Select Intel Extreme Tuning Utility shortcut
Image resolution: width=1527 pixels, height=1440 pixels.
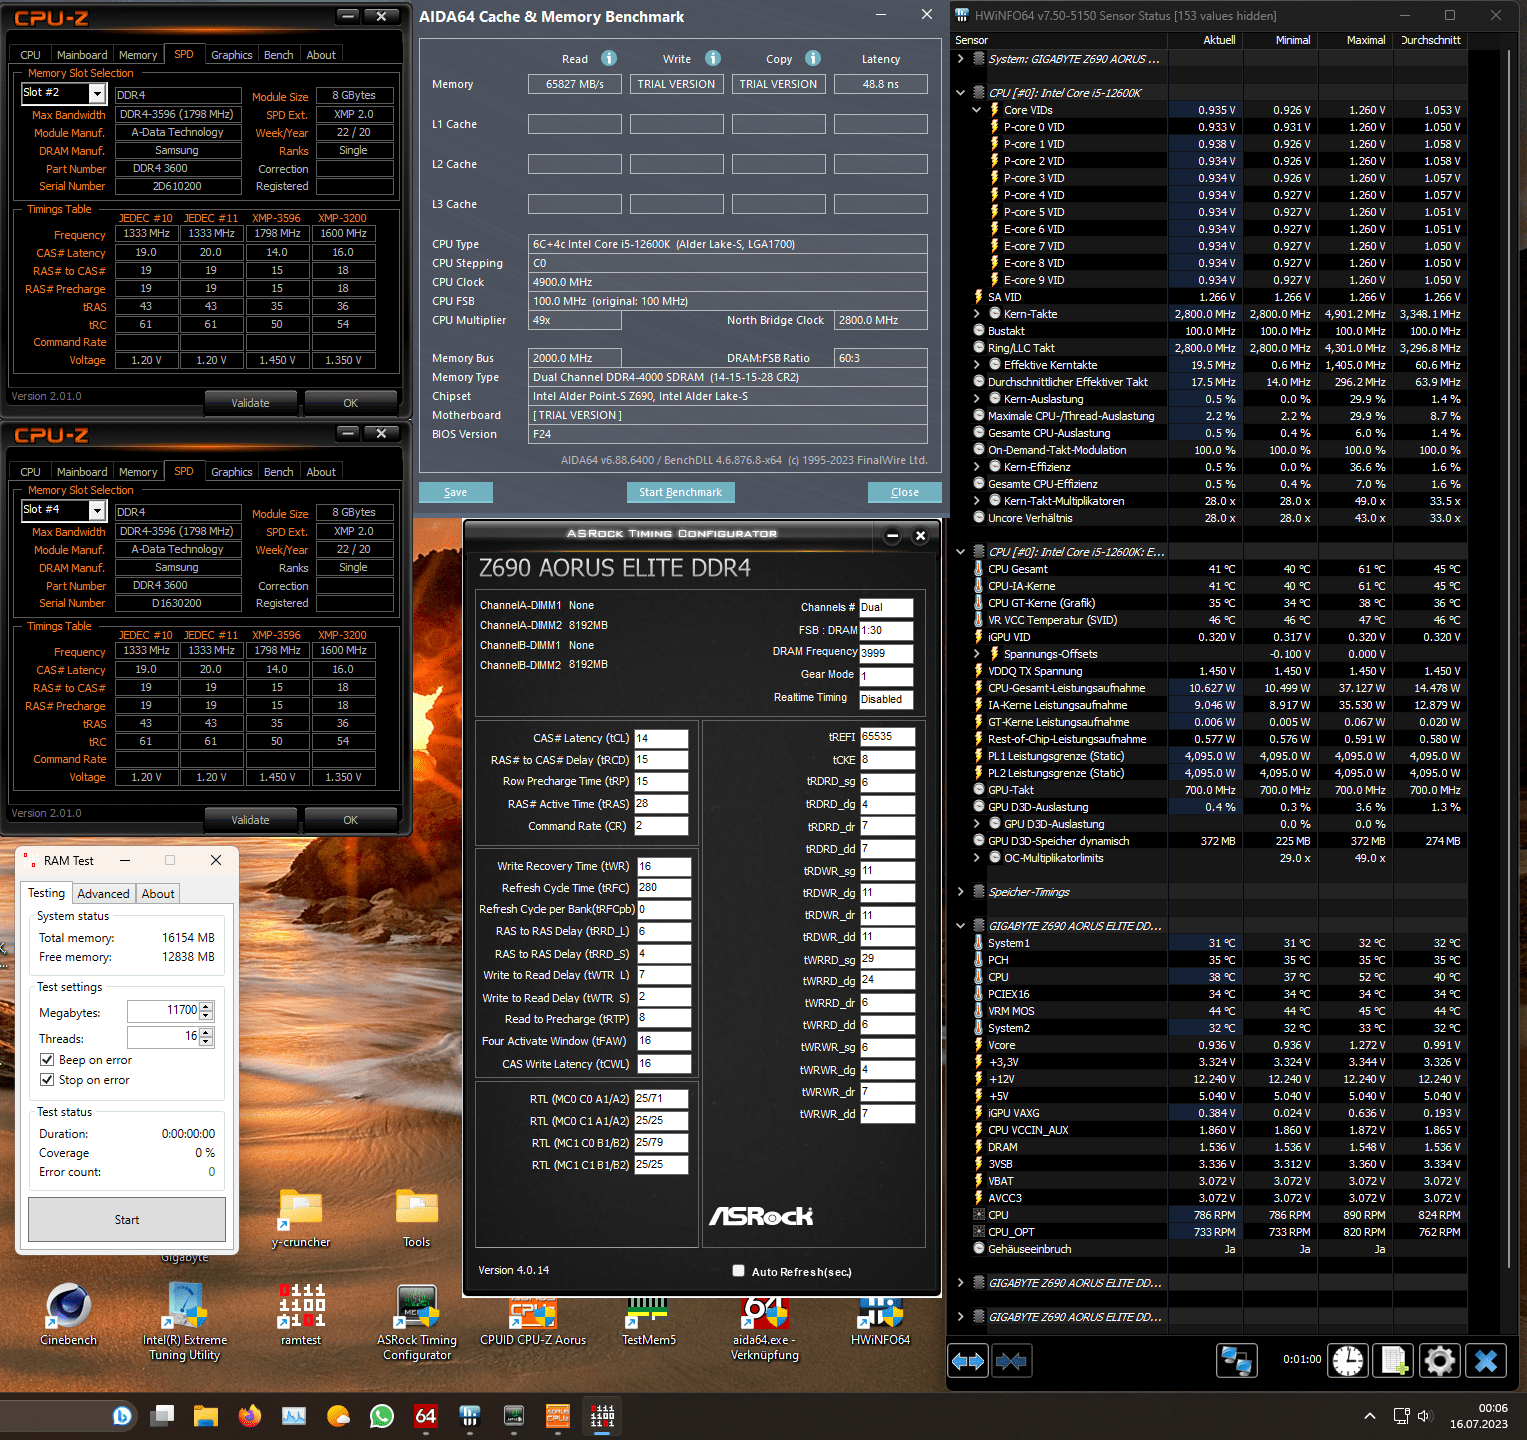[x=185, y=1322]
